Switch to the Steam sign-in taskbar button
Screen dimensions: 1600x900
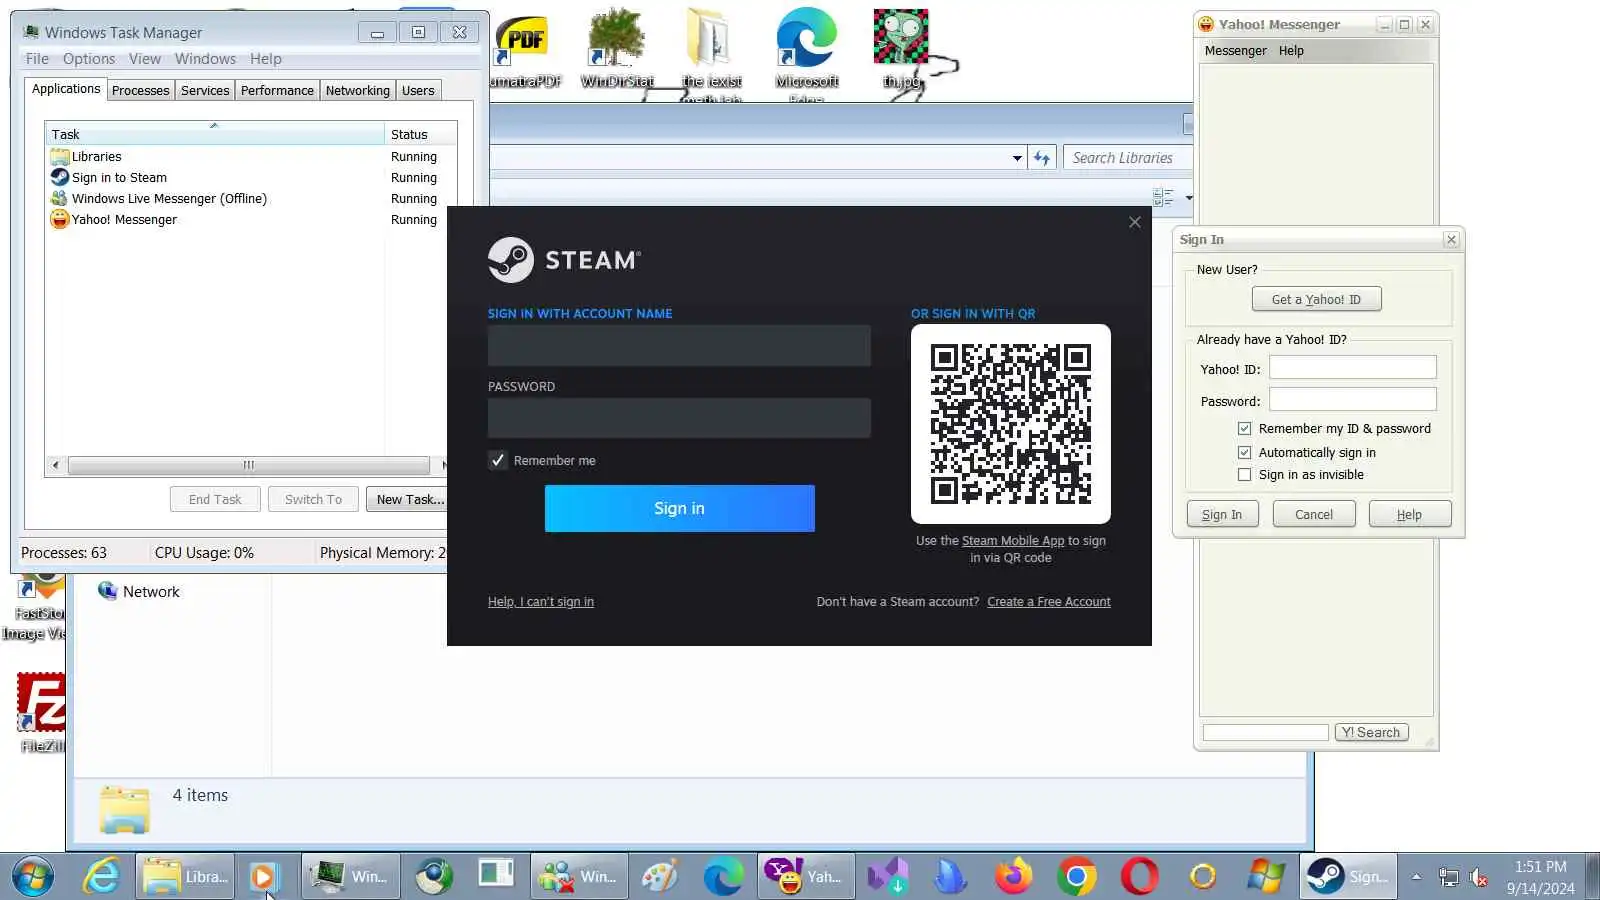(1349, 876)
